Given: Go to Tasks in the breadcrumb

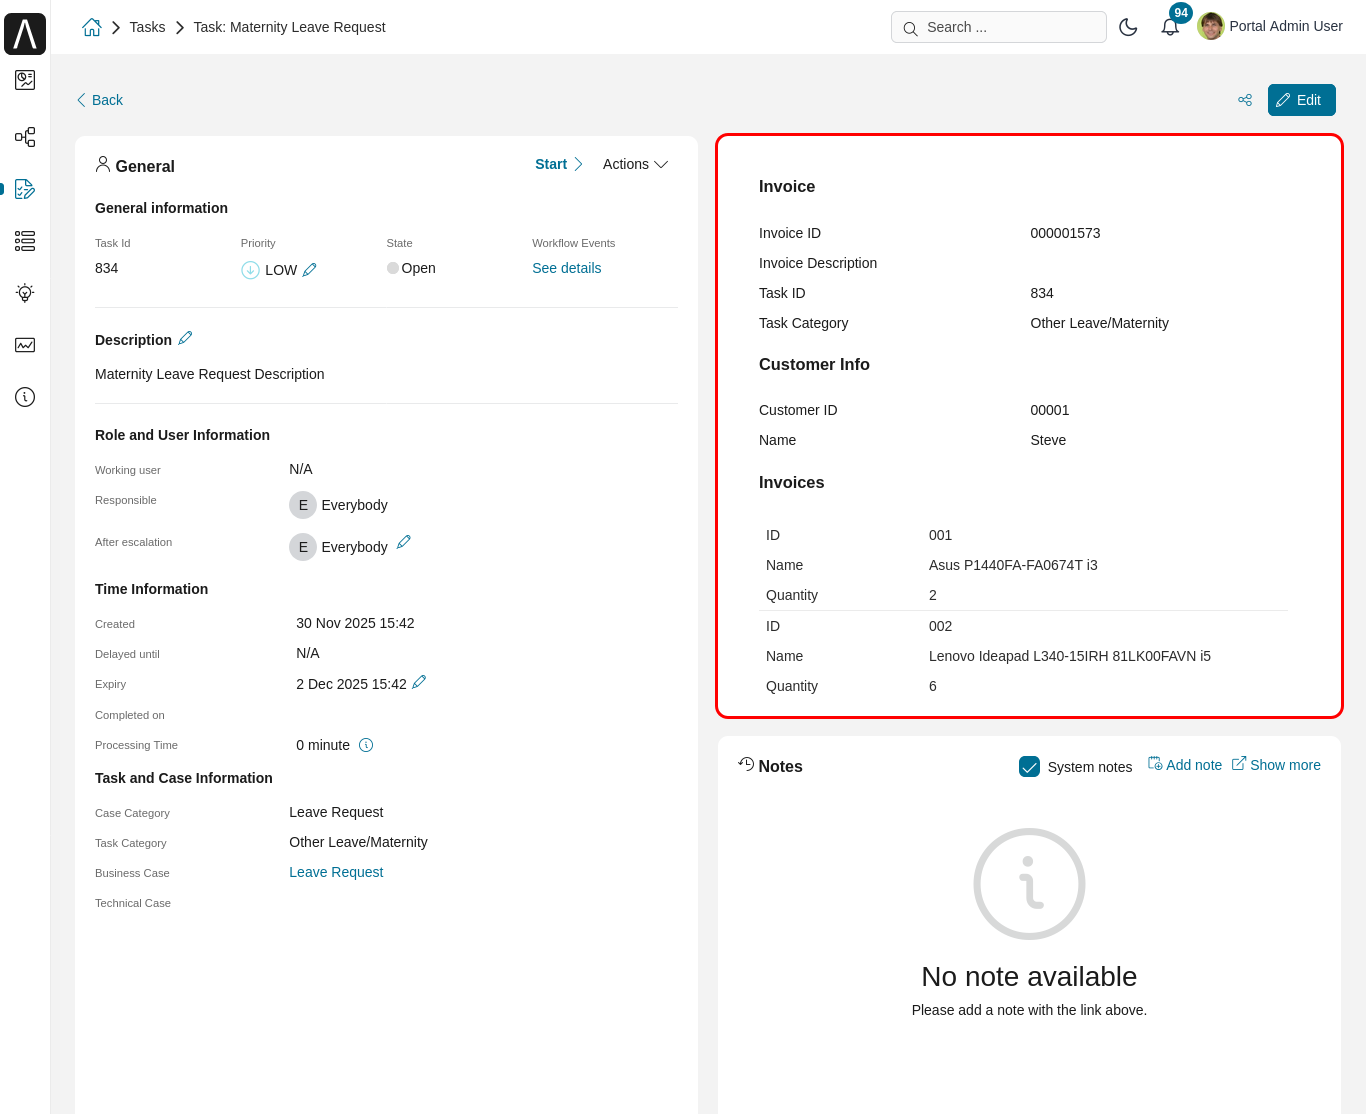Looking at the screenshot, I should click(x=147, y=27).
